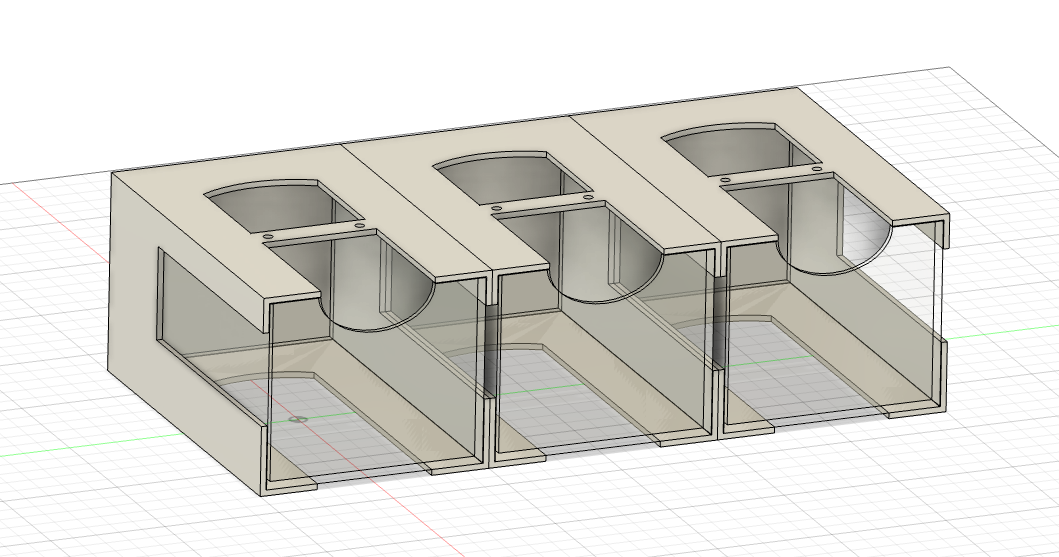Select left screw hole on first compartment crossbar
Viewport: 1059px width, 557px height.
[x=267, y=237]
